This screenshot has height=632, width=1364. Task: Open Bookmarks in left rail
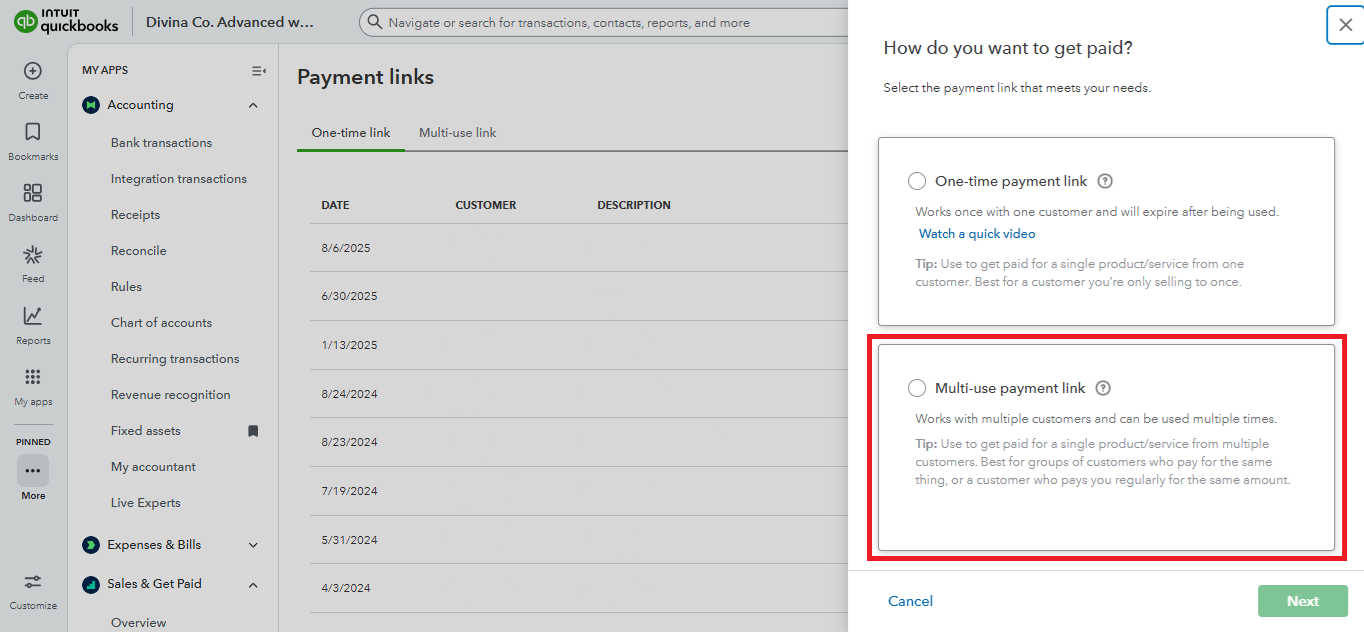point(33,132)
